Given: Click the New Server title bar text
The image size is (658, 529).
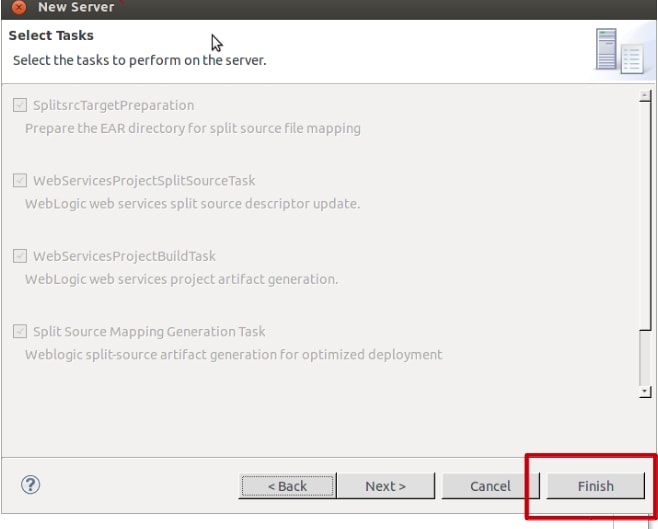Looking at the screenshot, I should (75, 8).
